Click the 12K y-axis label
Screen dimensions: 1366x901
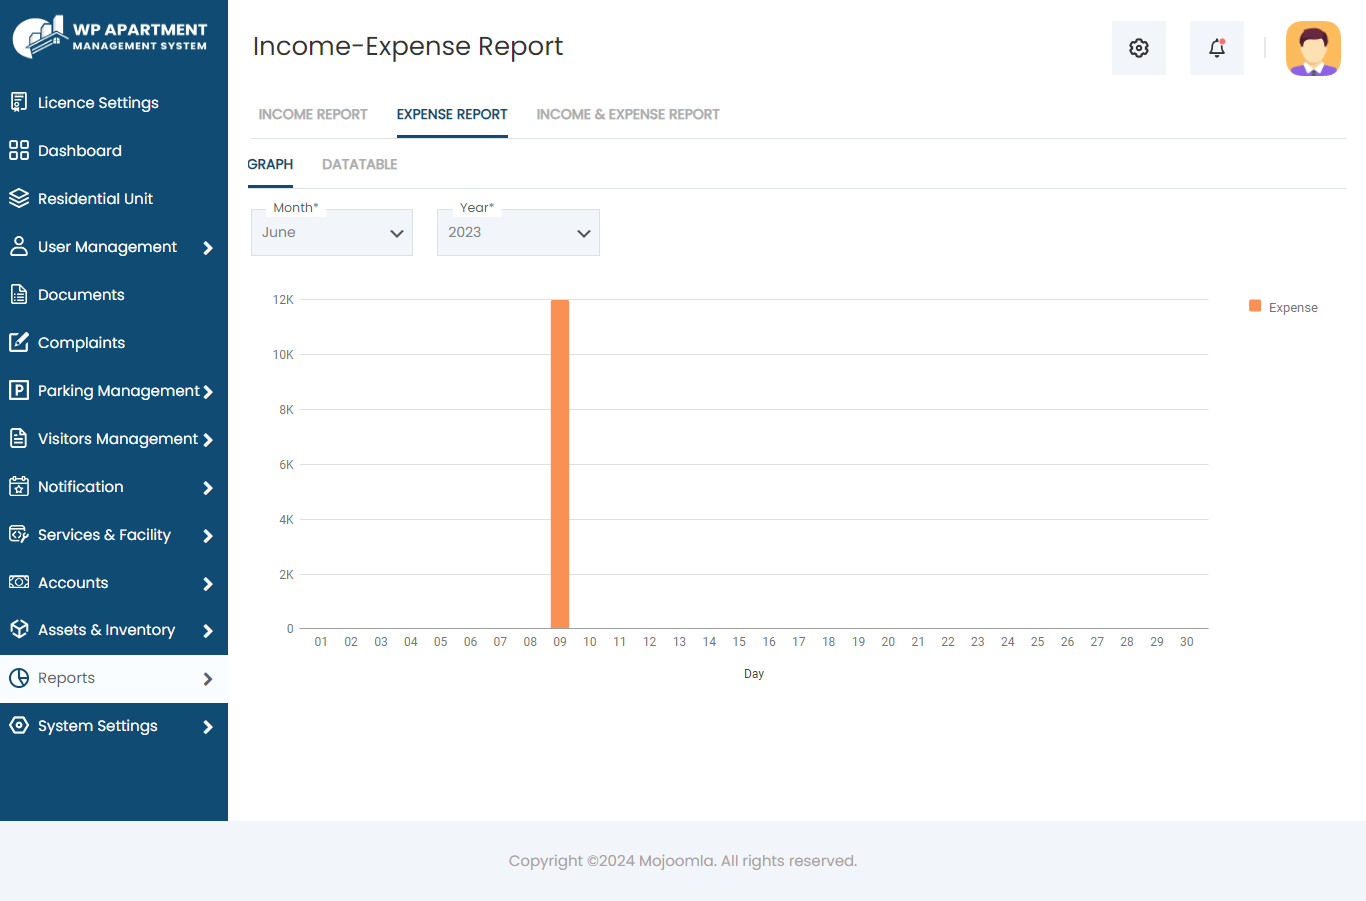tap(283, 300)
